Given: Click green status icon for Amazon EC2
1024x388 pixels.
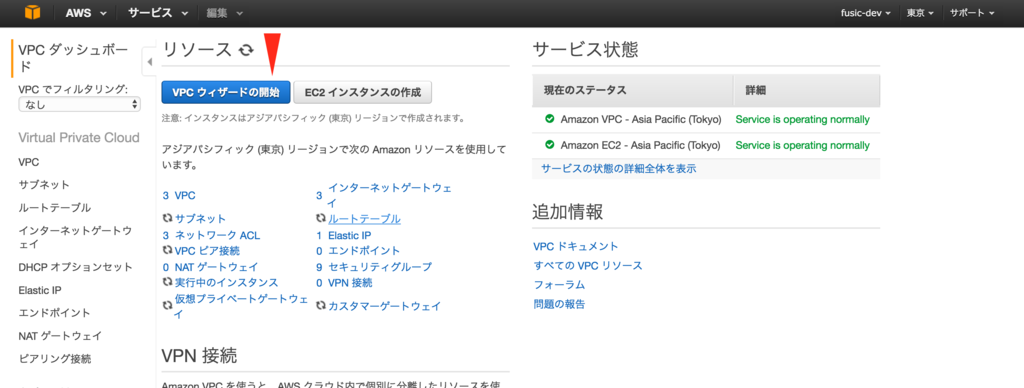Looking at the screenshot, I should point(549,144).
